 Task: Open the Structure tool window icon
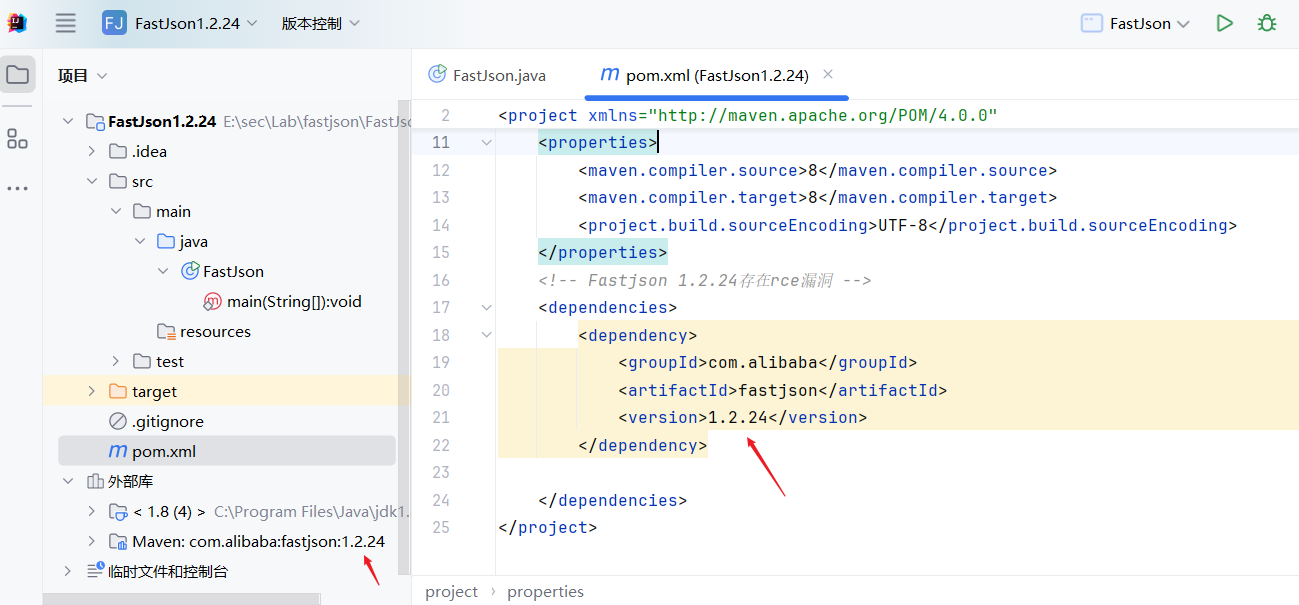[x=17, y=139]
